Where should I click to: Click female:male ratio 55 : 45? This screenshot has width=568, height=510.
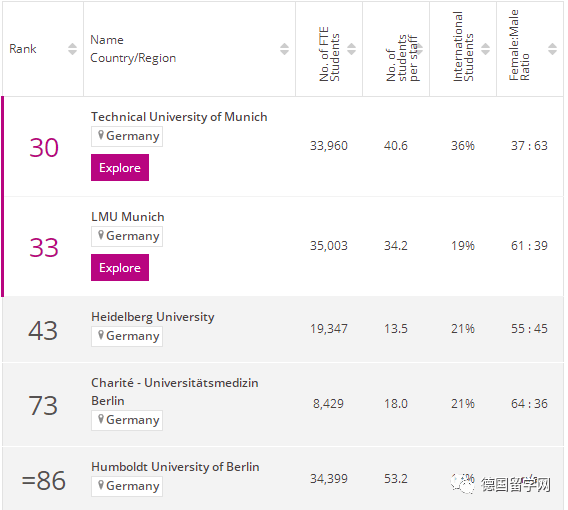coord(530,329)
